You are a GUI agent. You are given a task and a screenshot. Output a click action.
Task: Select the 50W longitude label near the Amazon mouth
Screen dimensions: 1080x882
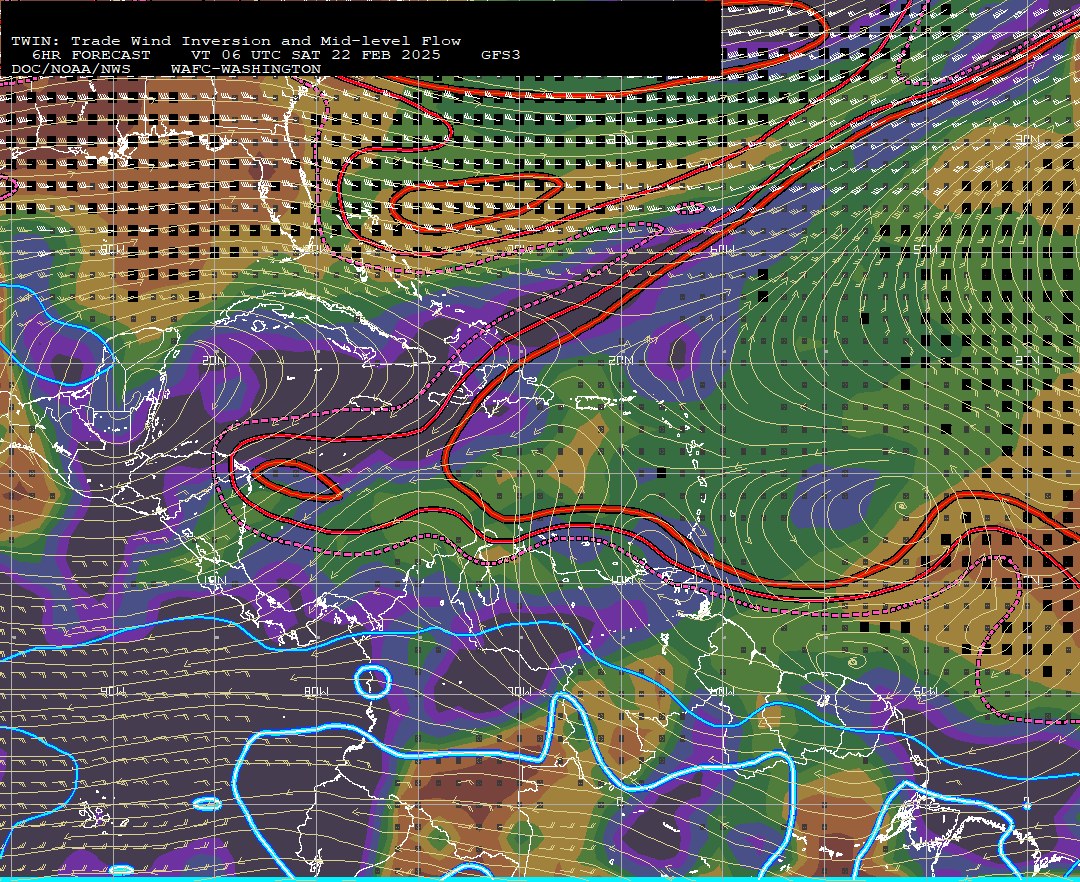pyautogui.click(x=925, y=691)
